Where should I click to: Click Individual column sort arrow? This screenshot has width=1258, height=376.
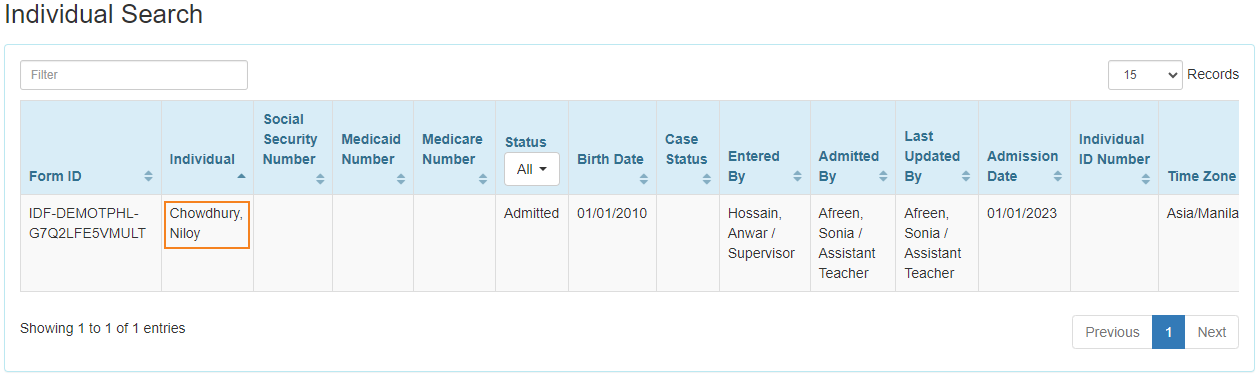click(241, 176)
